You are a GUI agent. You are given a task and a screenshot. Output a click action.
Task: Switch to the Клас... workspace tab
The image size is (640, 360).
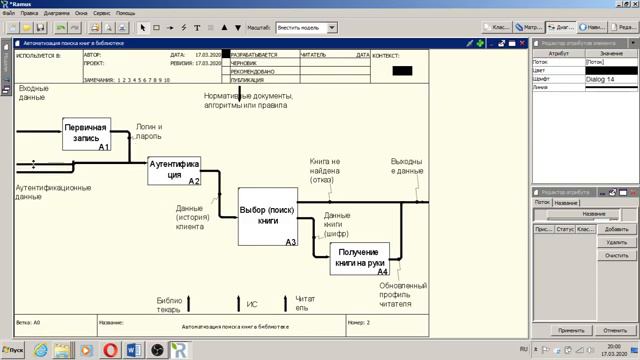tap(496, 27)
